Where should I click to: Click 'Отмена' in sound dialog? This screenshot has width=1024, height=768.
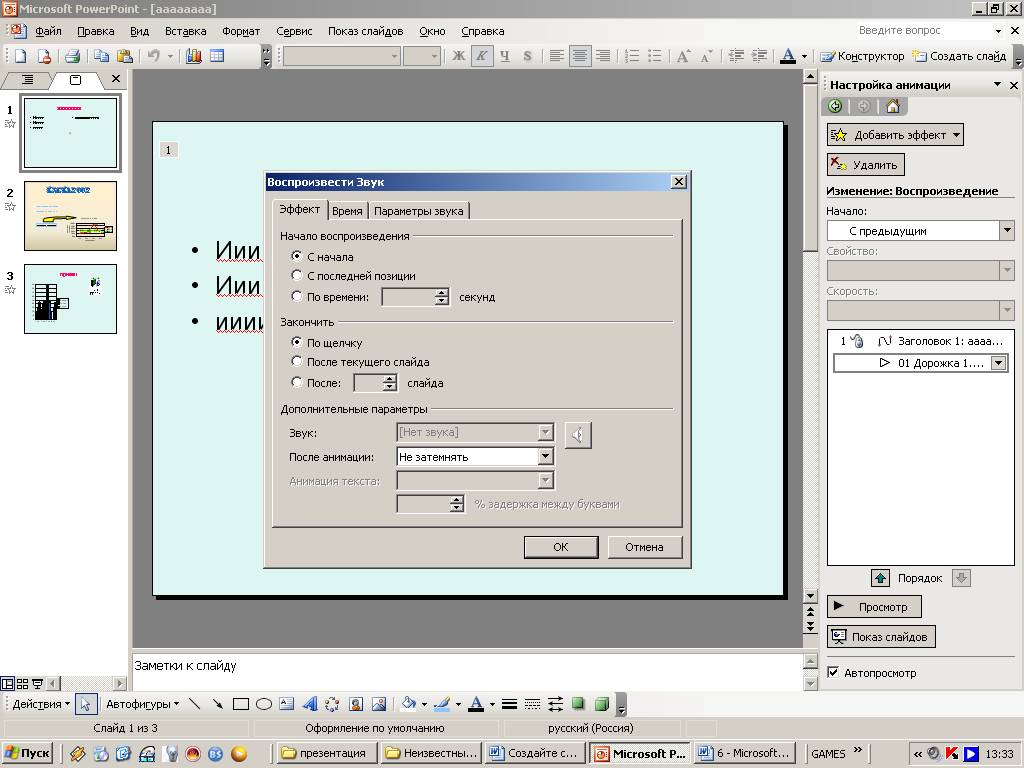[x=645, y=547]
